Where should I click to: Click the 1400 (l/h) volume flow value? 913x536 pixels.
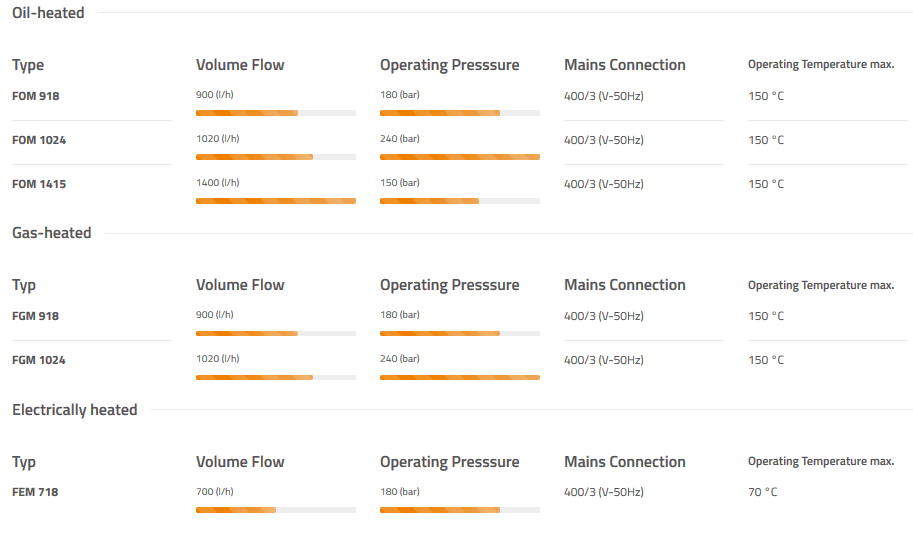[x=218, y=183]
